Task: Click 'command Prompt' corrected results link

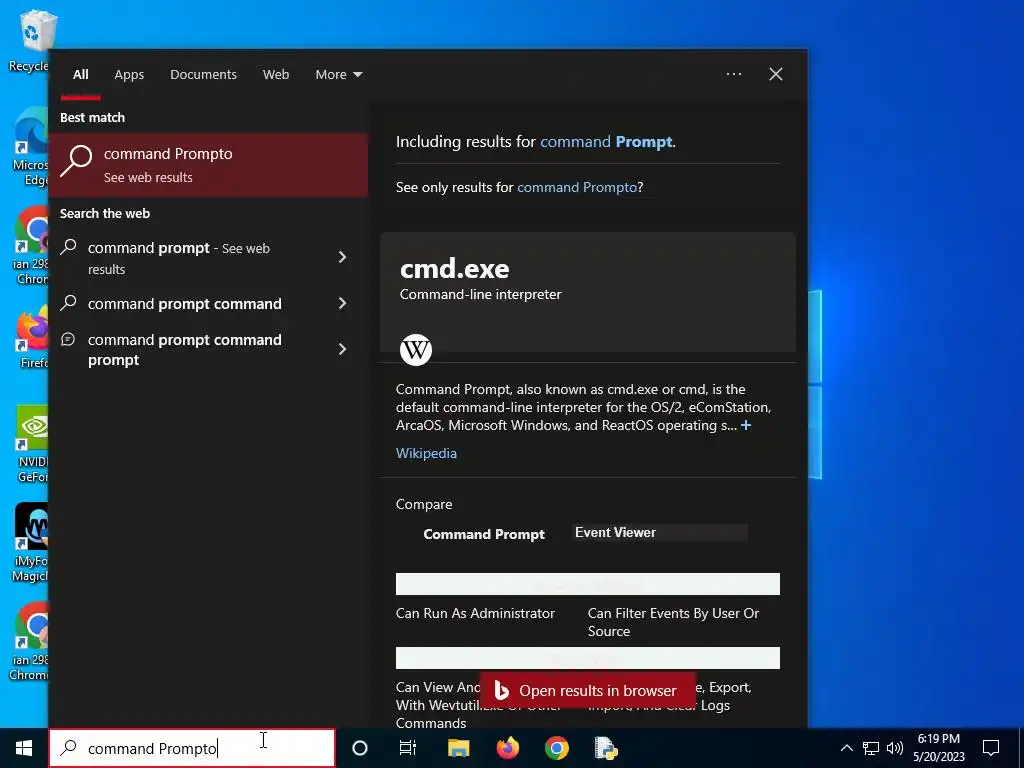Action: 606,142
